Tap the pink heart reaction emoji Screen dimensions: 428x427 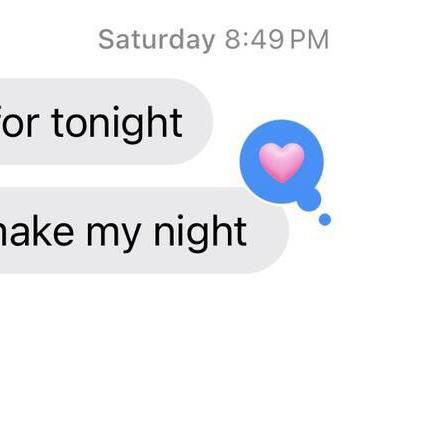coord(282,163)
